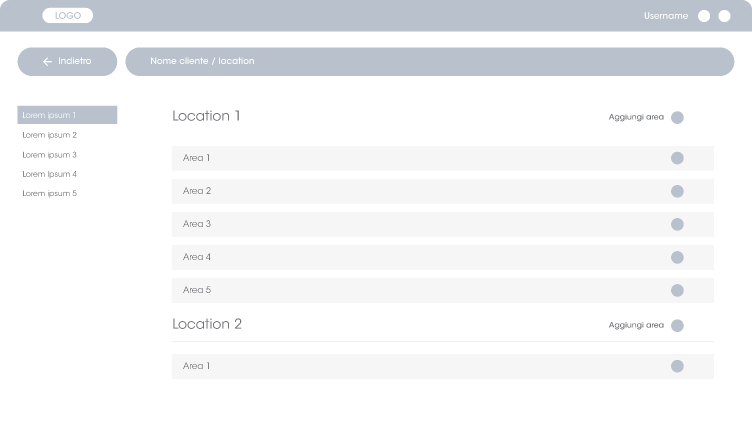Image resolution: width=752 pixels, height=422 pixels.
Task: Go to Lorem ipsum 5 in the sidebar
Action: point(50,193)
